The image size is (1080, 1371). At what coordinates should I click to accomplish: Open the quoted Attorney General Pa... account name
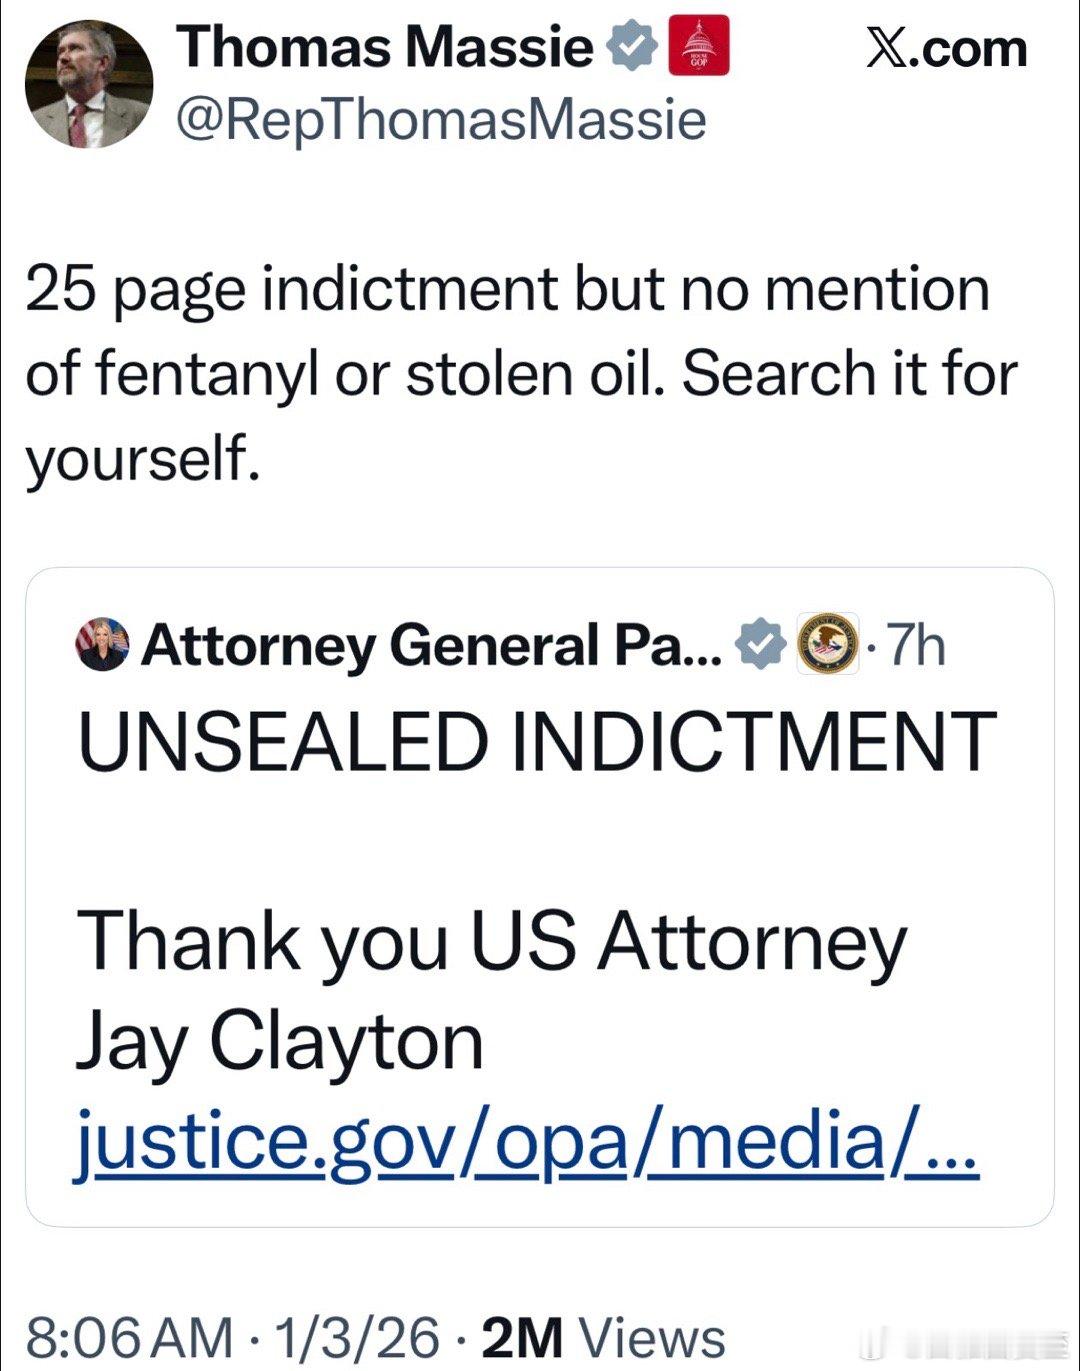pos(431,646)
